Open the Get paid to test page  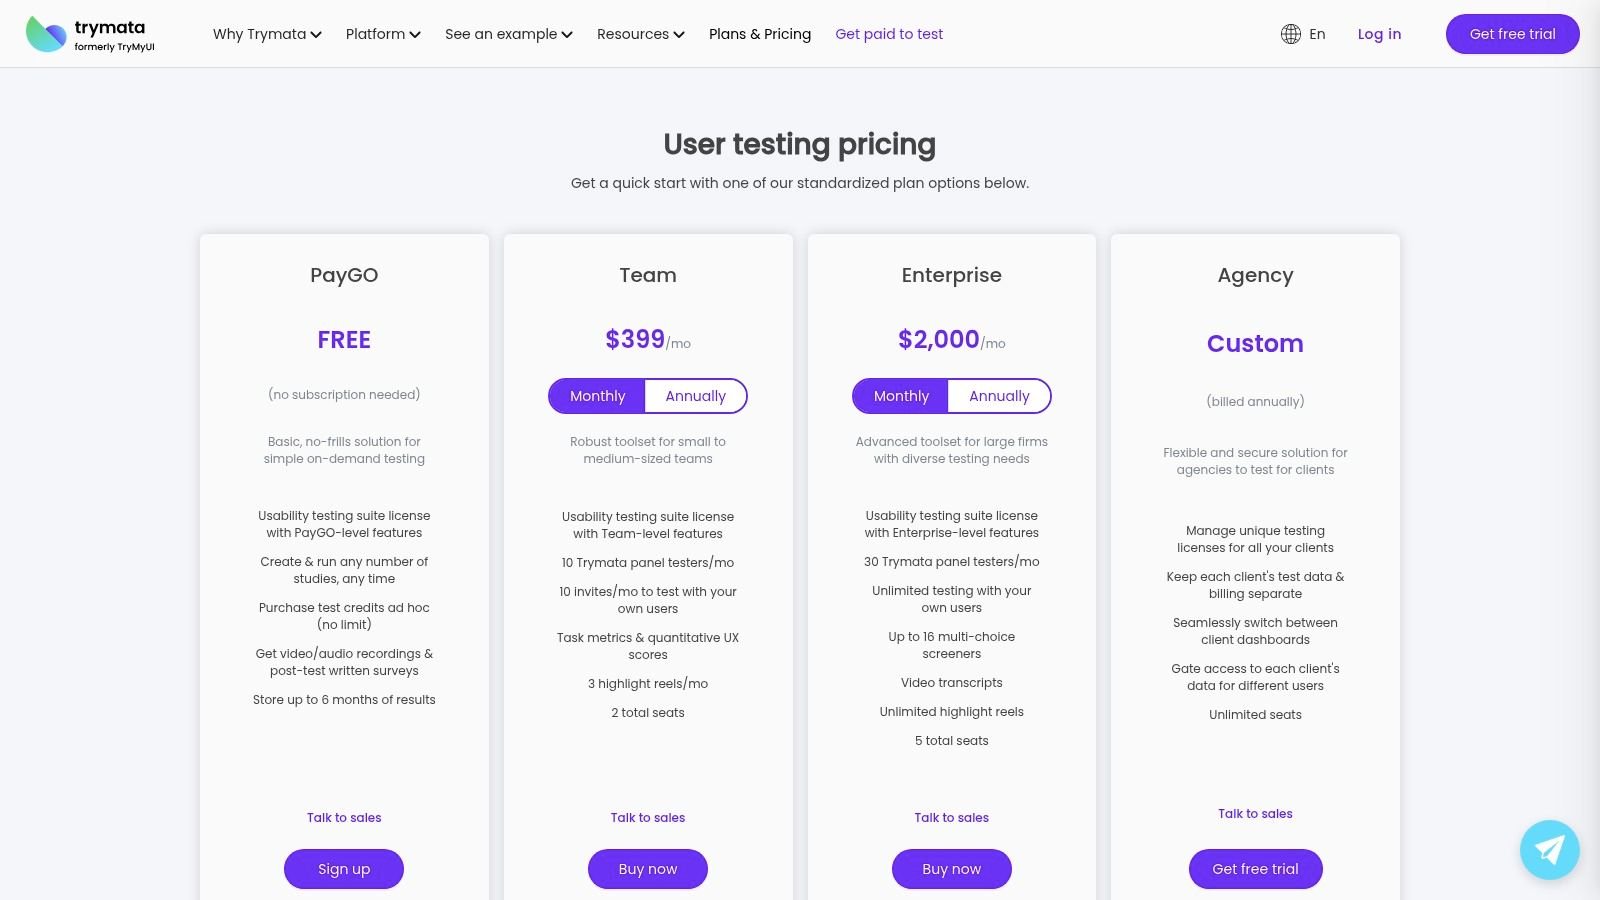tap(889, 33)
